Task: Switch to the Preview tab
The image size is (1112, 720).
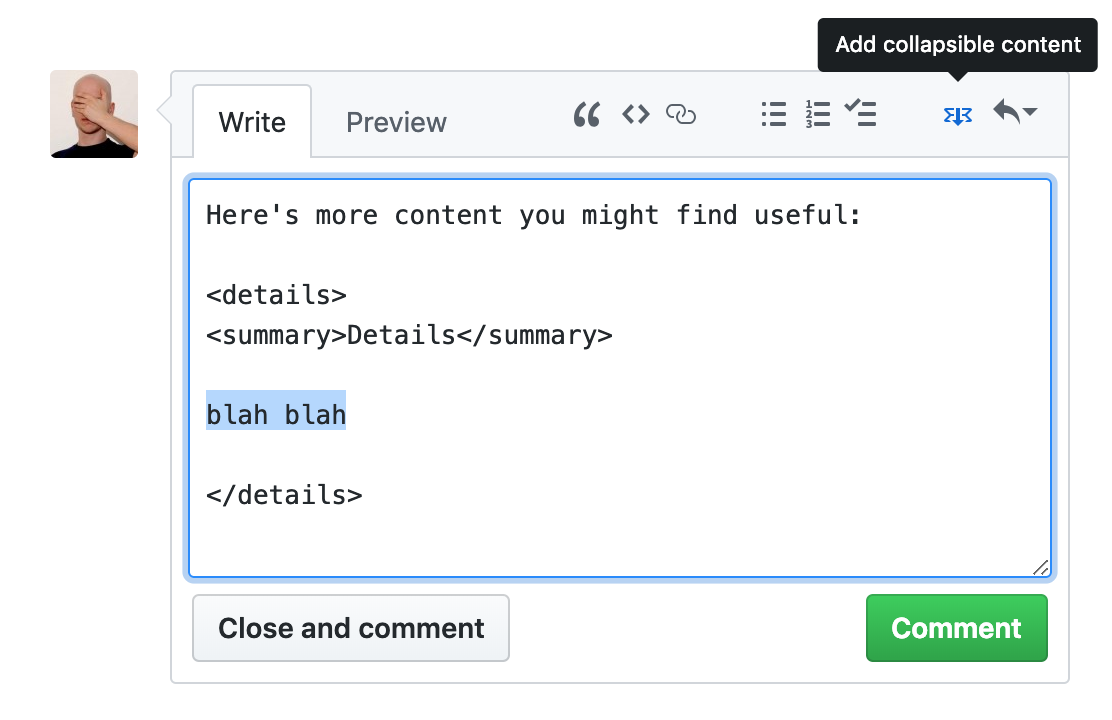Action: click(396, 122)
